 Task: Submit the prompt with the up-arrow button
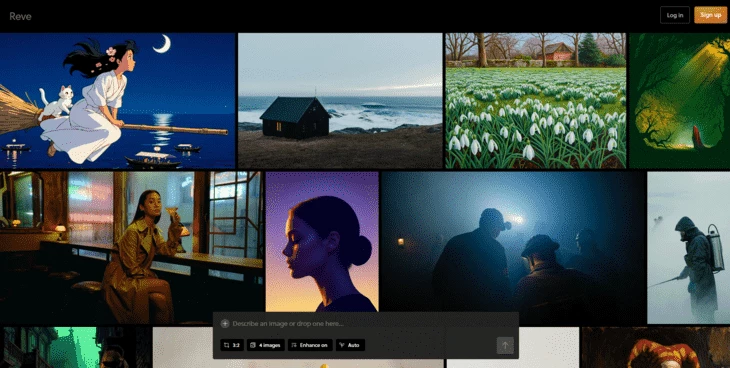pyautogui.click(x=505, y=345)
